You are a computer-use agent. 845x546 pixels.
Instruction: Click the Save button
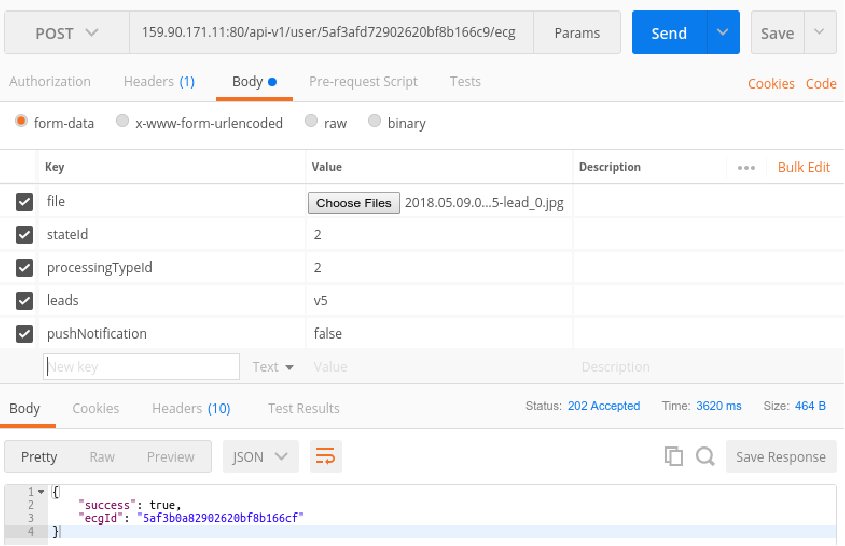pos(778,32)
